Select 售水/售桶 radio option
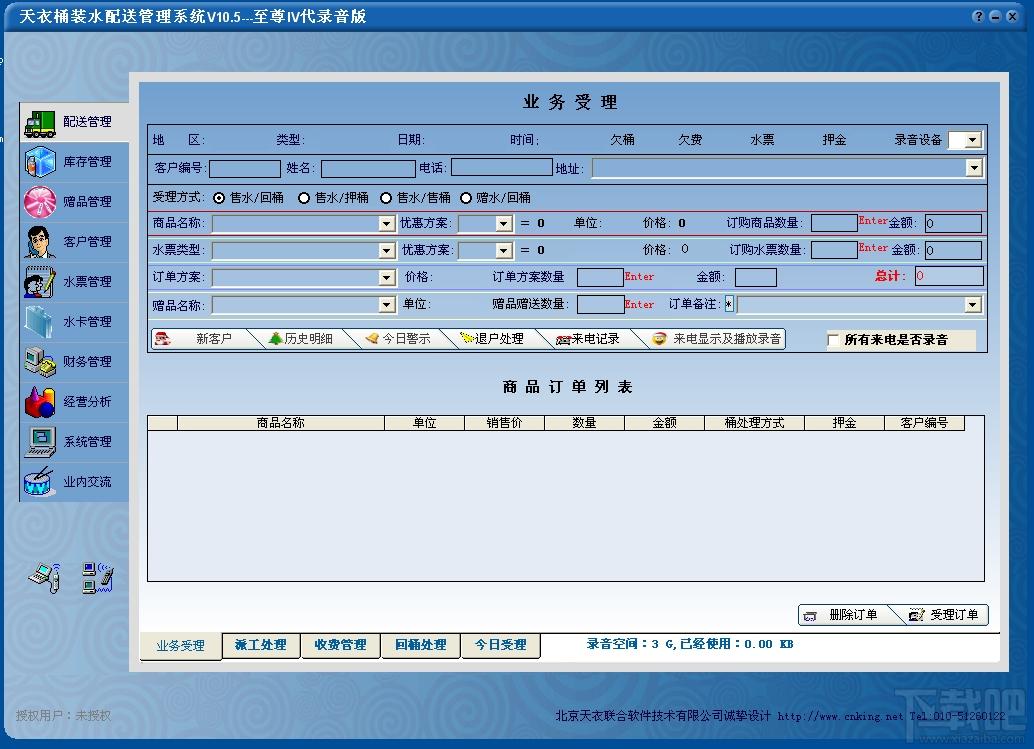1034x749 pixels. click(386, 198)
